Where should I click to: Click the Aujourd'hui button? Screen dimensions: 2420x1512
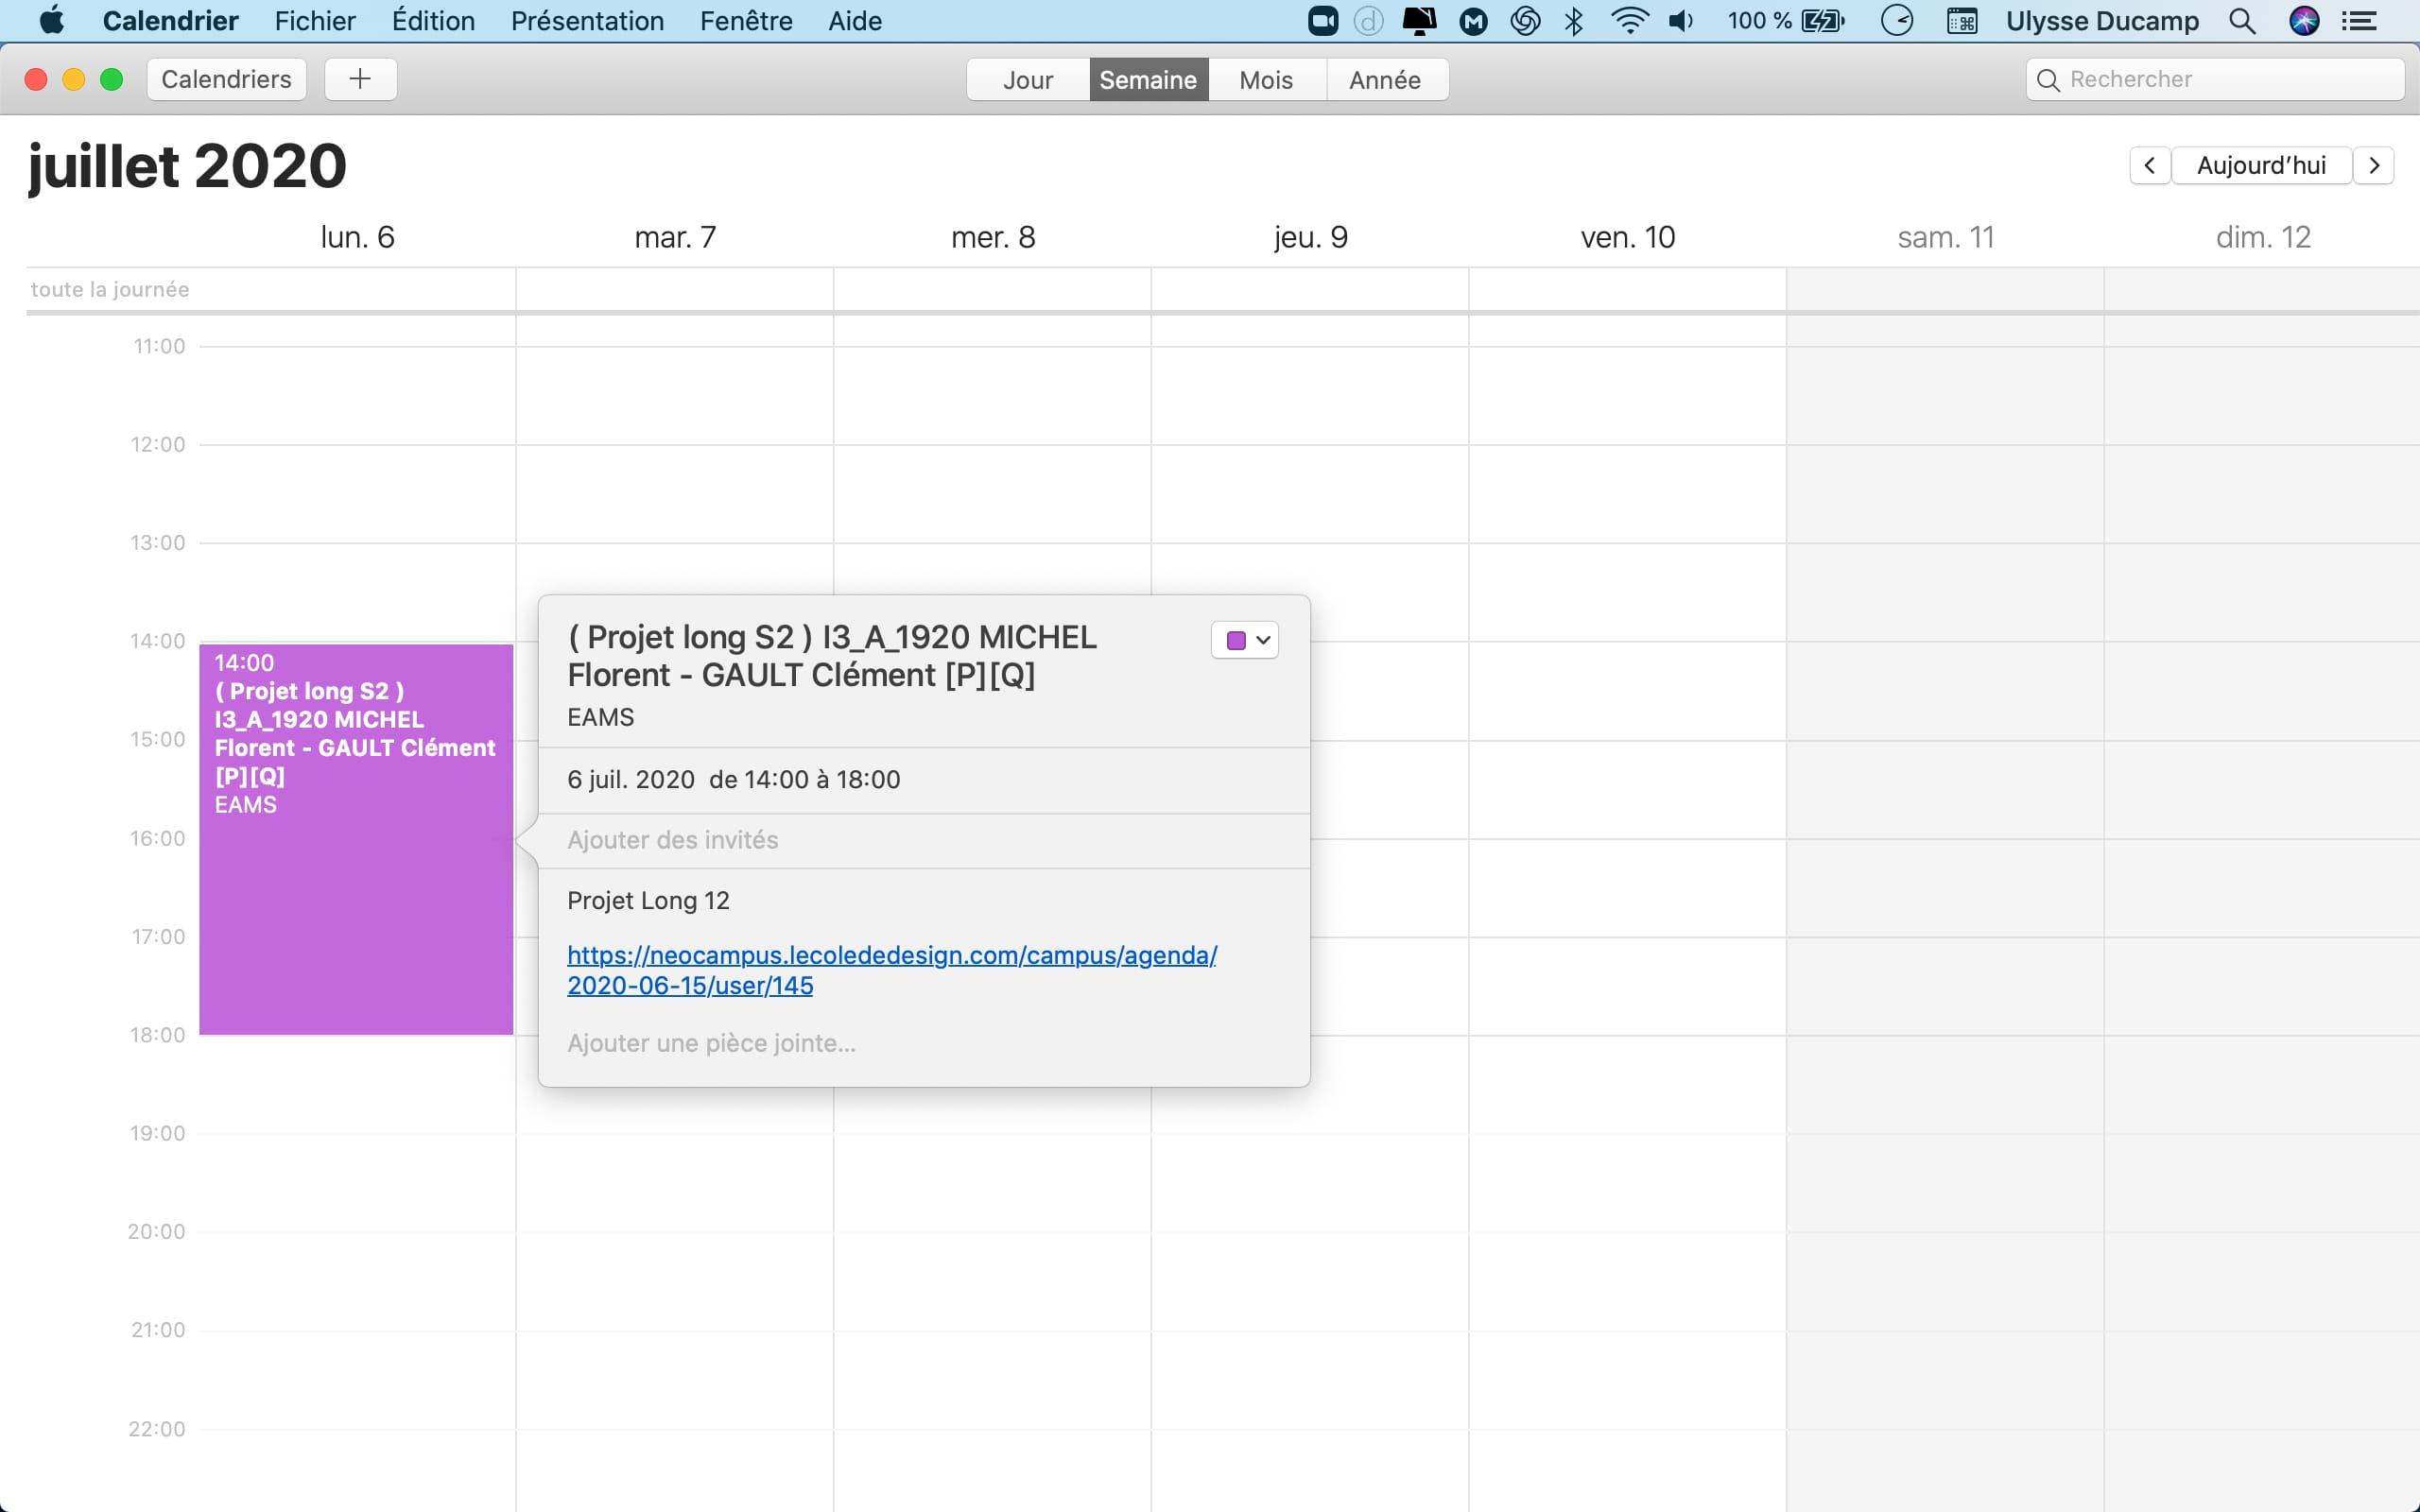pos(2261,165)
